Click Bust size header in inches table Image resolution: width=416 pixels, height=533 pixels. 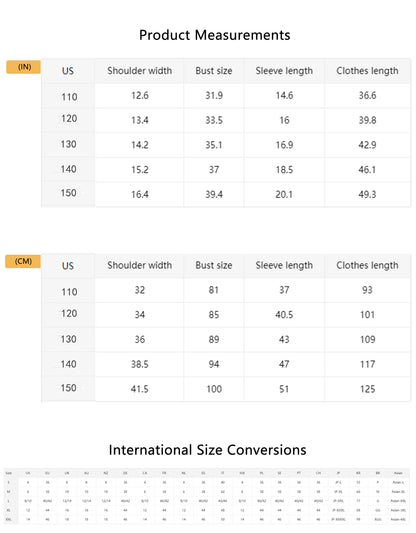[x=214, y=71]
